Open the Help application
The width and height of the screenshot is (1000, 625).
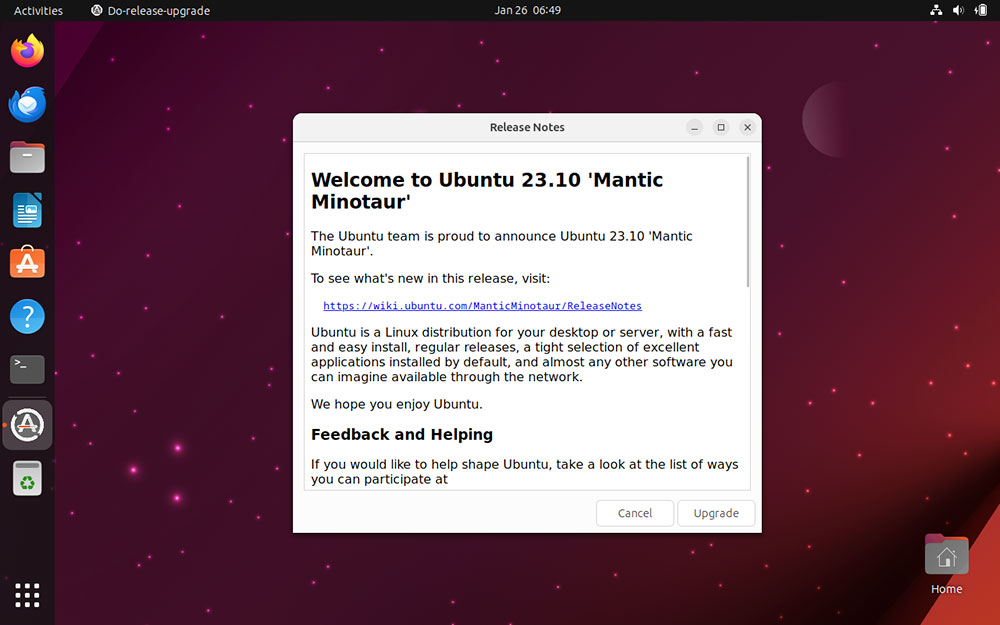(x=27, y=317)
